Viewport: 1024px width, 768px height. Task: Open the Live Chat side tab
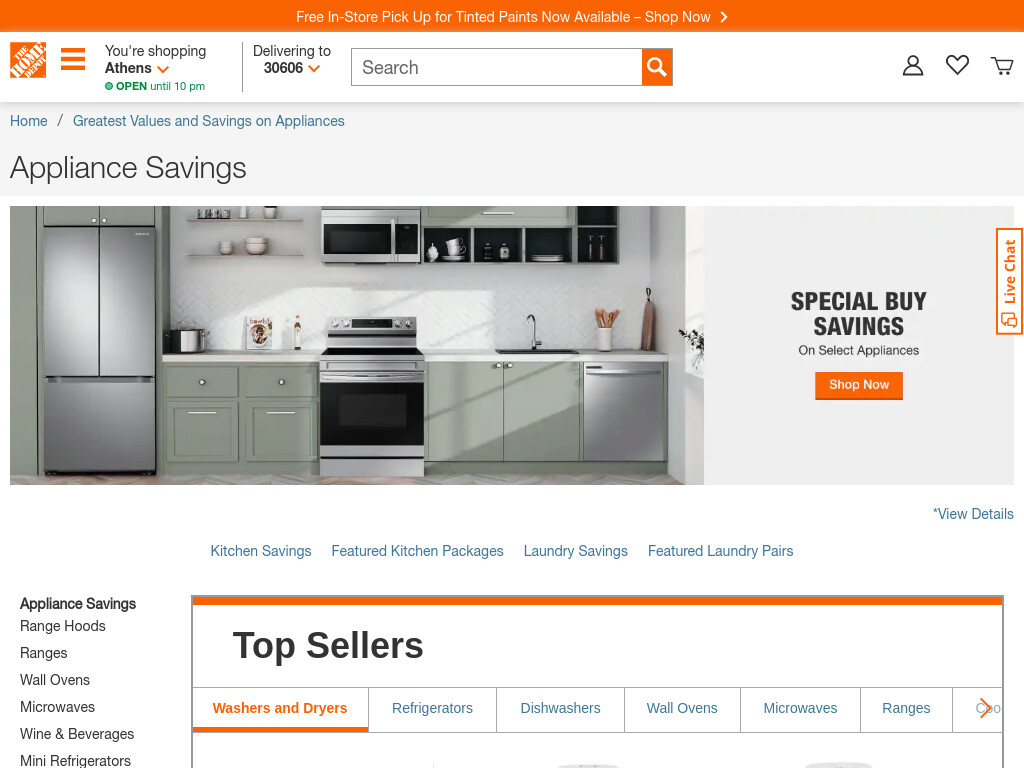tap(1010, 281)
